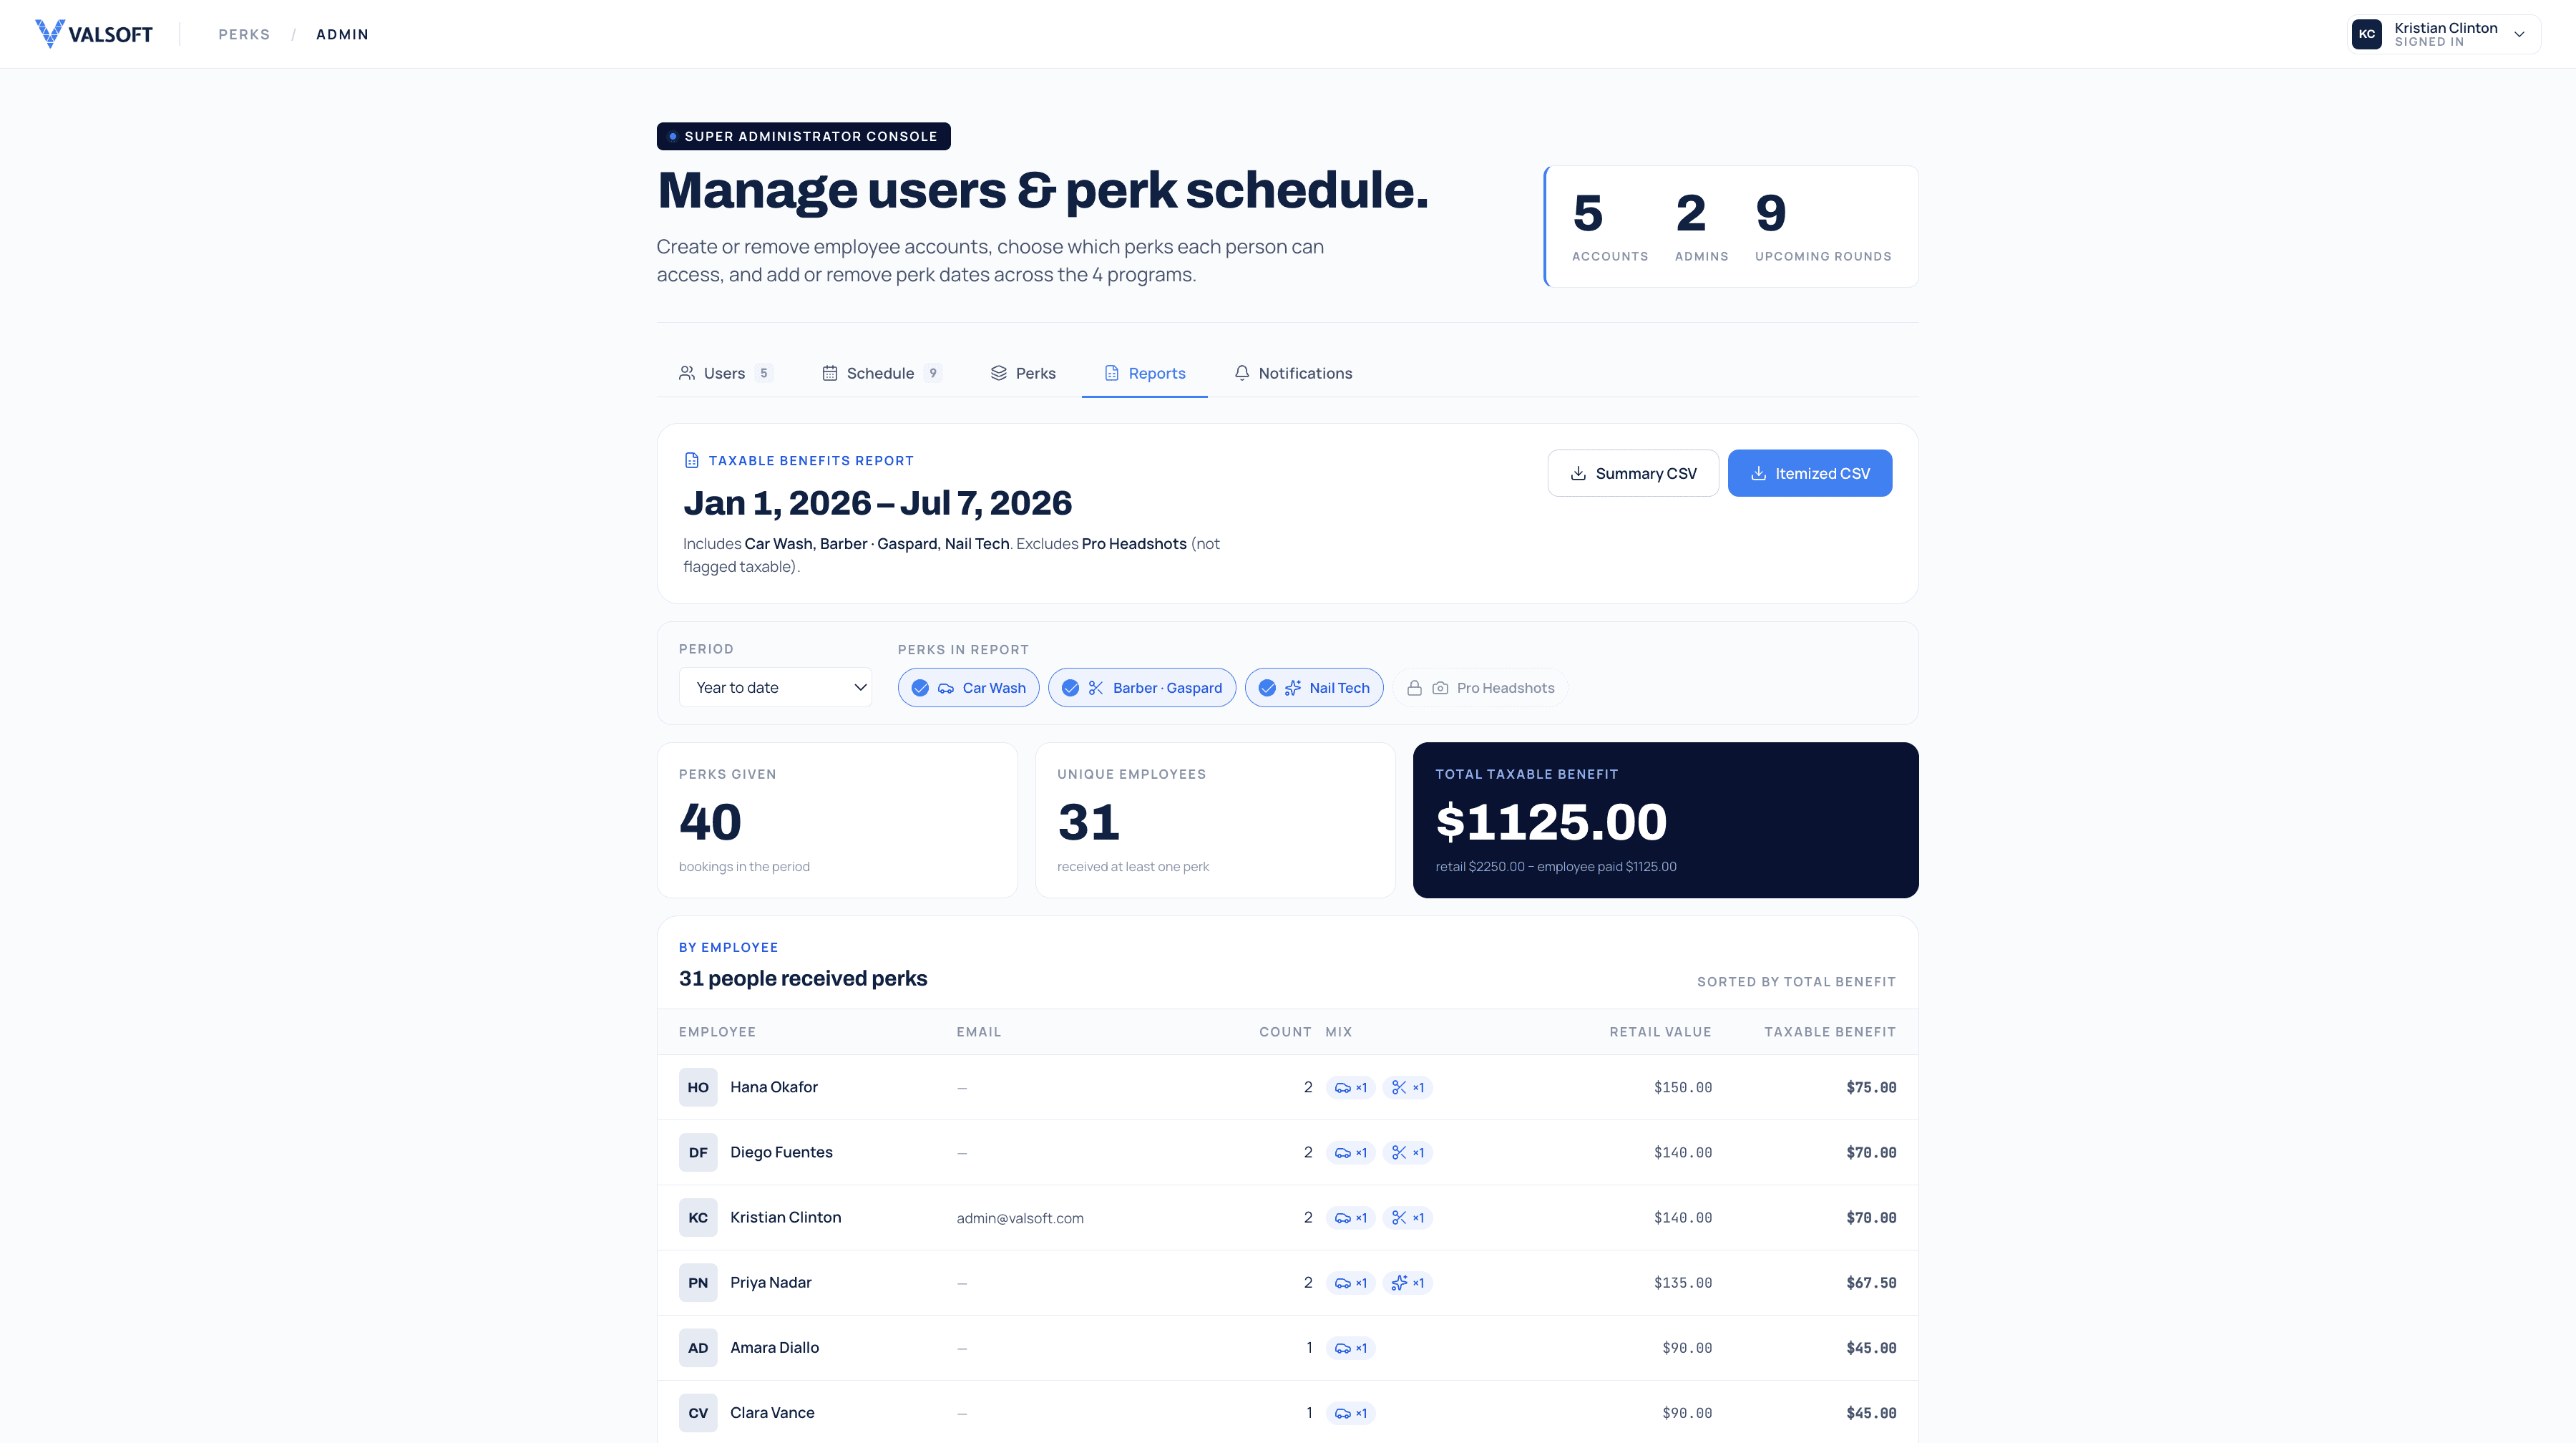Image resolution: width=2576 pixels, height=1443 pixels.
Task: Click the locked Pro Headshots chip
Action: [1480, 688]
